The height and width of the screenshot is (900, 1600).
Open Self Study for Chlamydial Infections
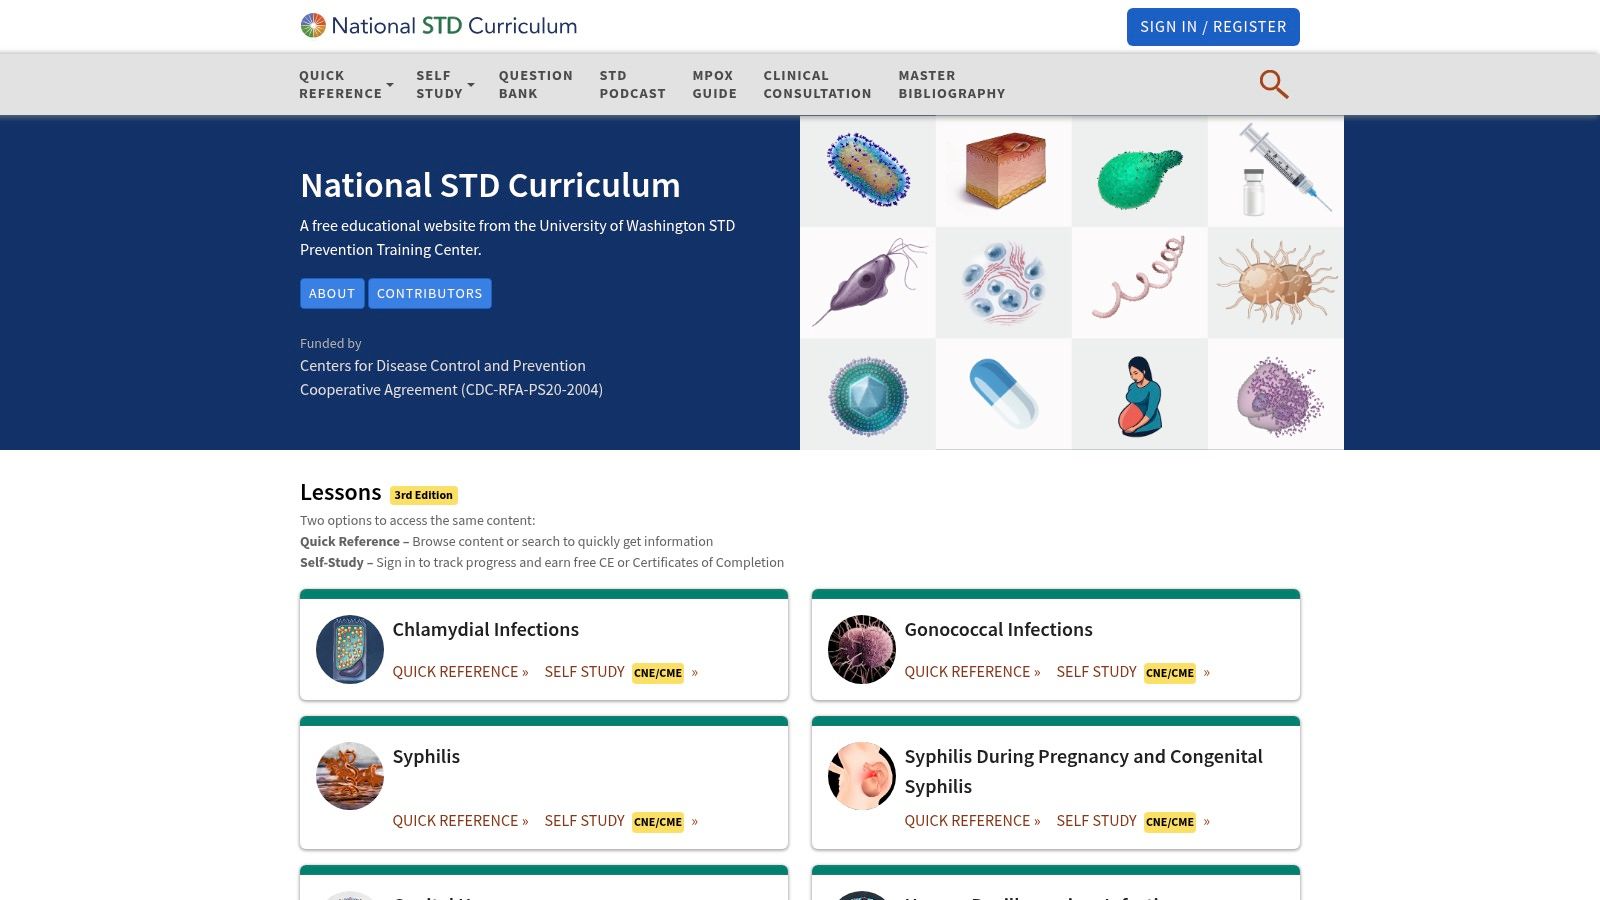[621, 672]
